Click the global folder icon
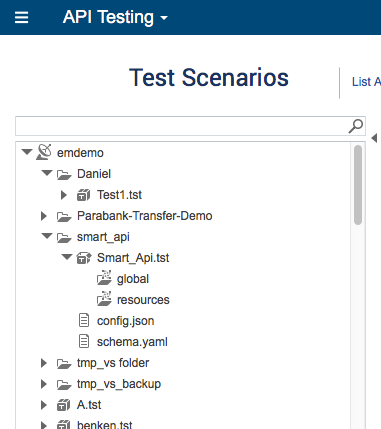 104,278
